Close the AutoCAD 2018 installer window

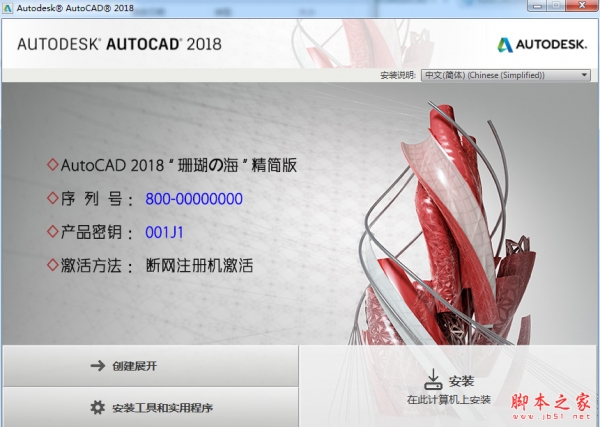[582, 5]
